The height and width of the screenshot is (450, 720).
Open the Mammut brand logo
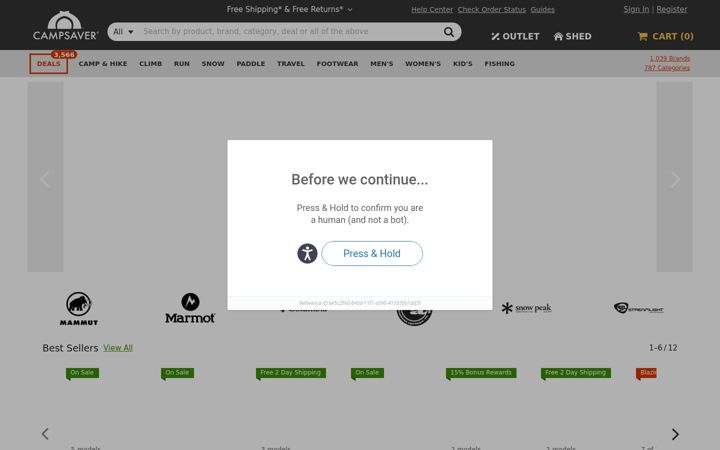(x=79, y=309)
